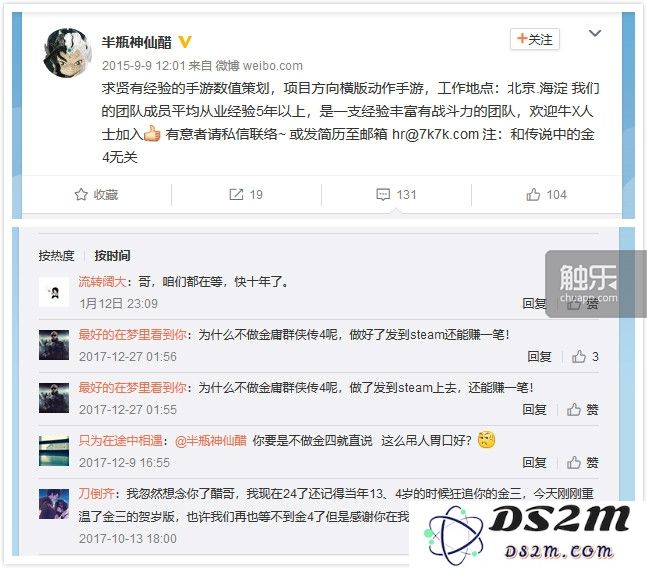This screenshot has width=647, height=569.
Task: Click the repost share icon showing 19
Action: (x=236, y=194)
